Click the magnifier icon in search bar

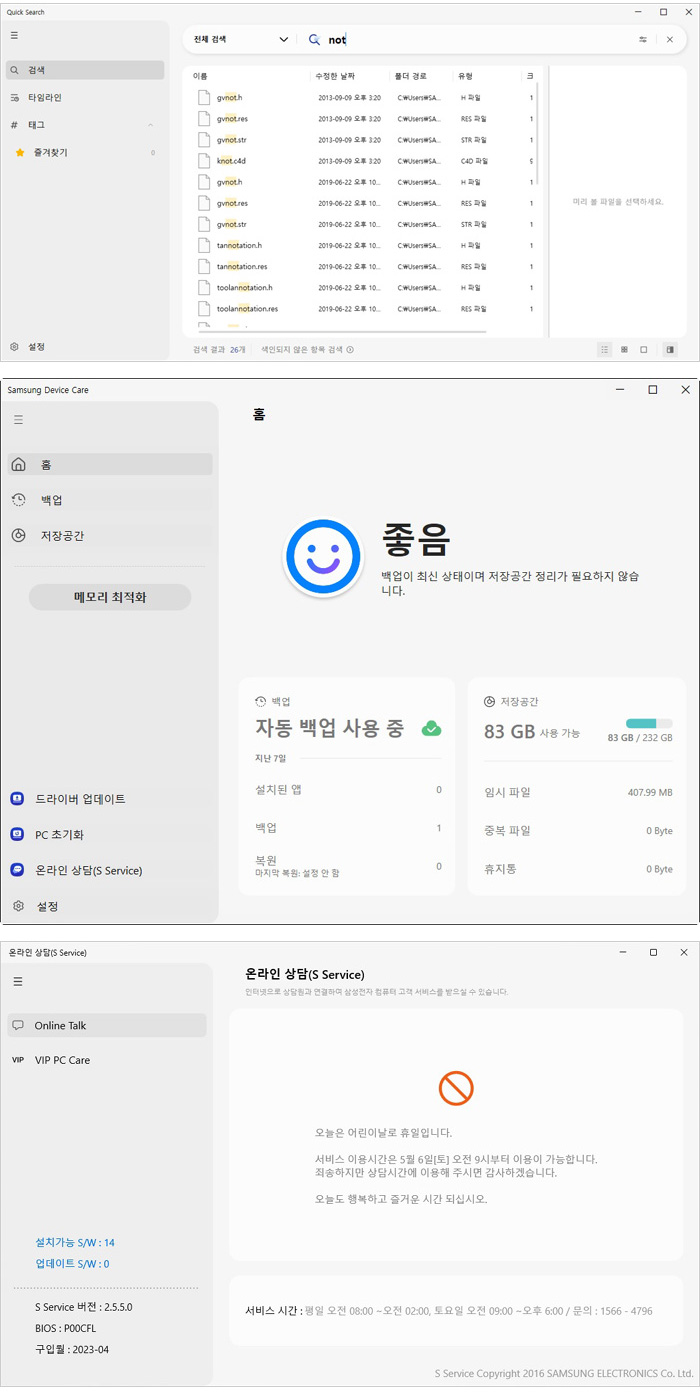click(x=314, y=39)
